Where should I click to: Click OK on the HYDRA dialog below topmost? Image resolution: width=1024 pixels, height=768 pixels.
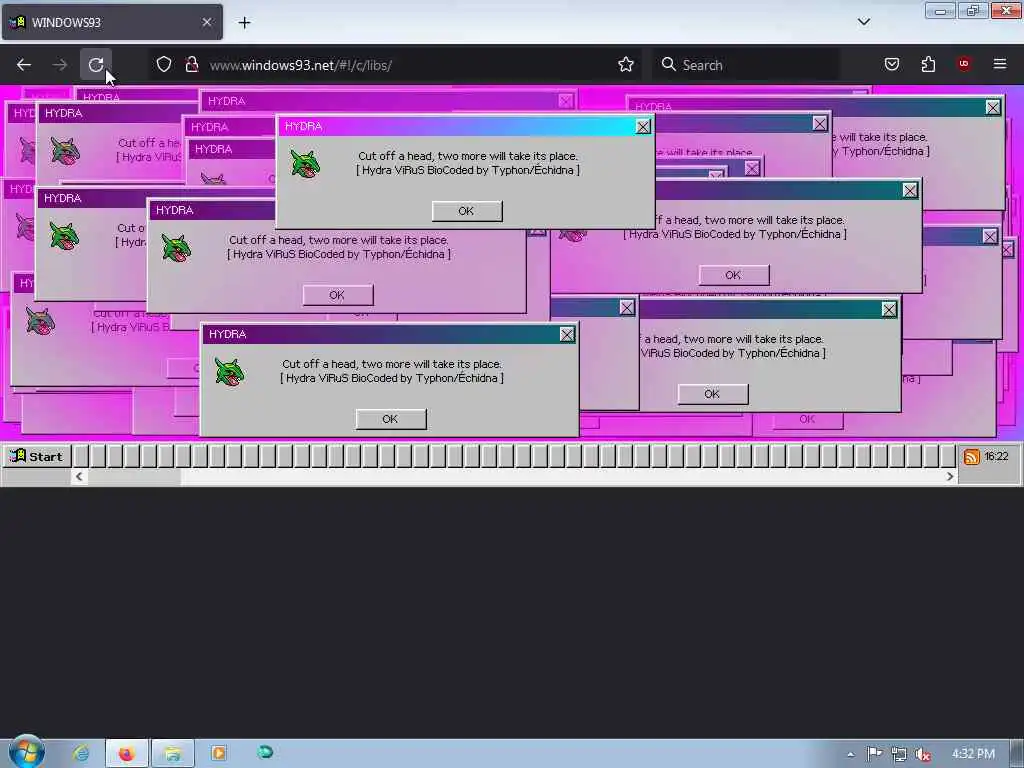[x=338, y=295]
